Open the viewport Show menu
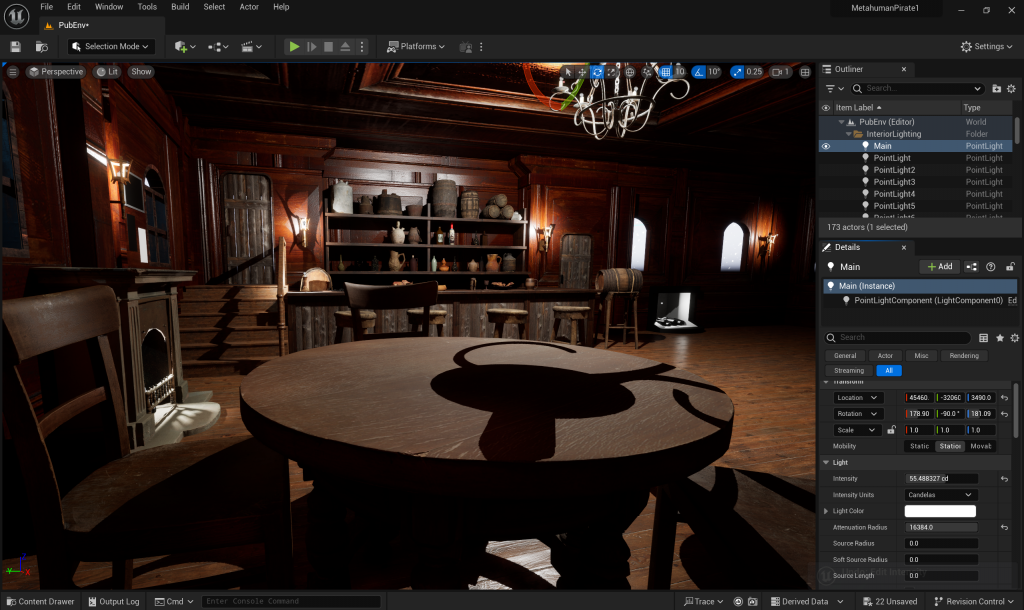1024x610 pixels. [141, 72]
